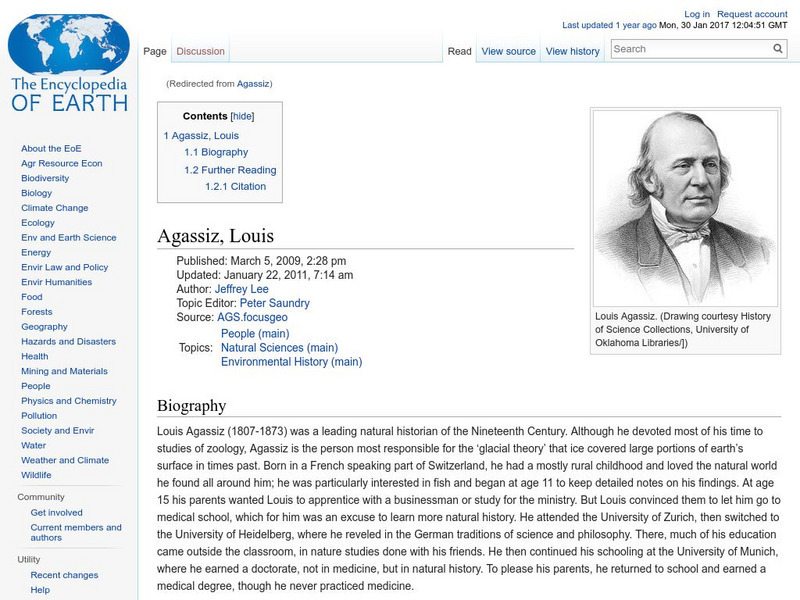Switch to the Discussion tab

(201, 52)
